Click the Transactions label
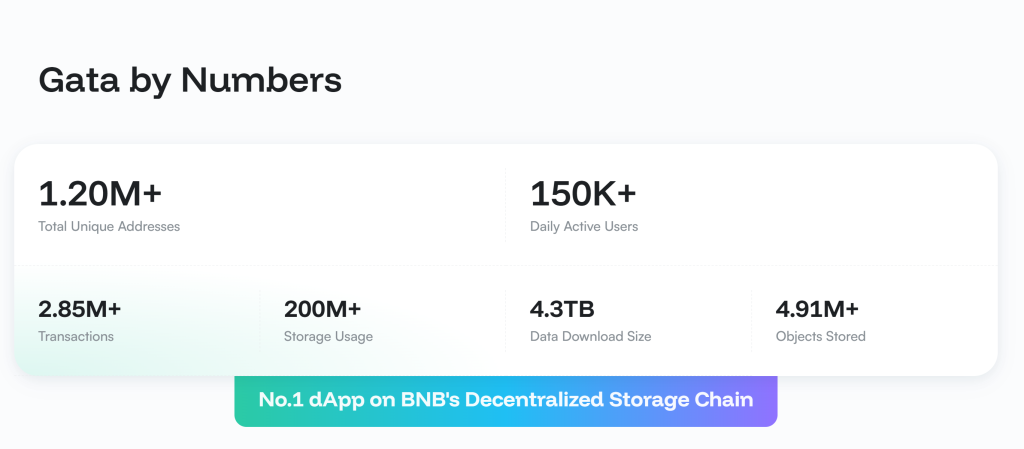The image size is (1024, 449). 76,336
